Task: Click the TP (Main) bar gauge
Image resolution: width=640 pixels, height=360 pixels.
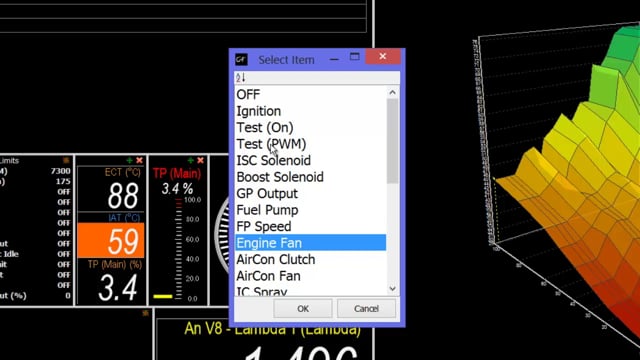Action: pos(178,249)
